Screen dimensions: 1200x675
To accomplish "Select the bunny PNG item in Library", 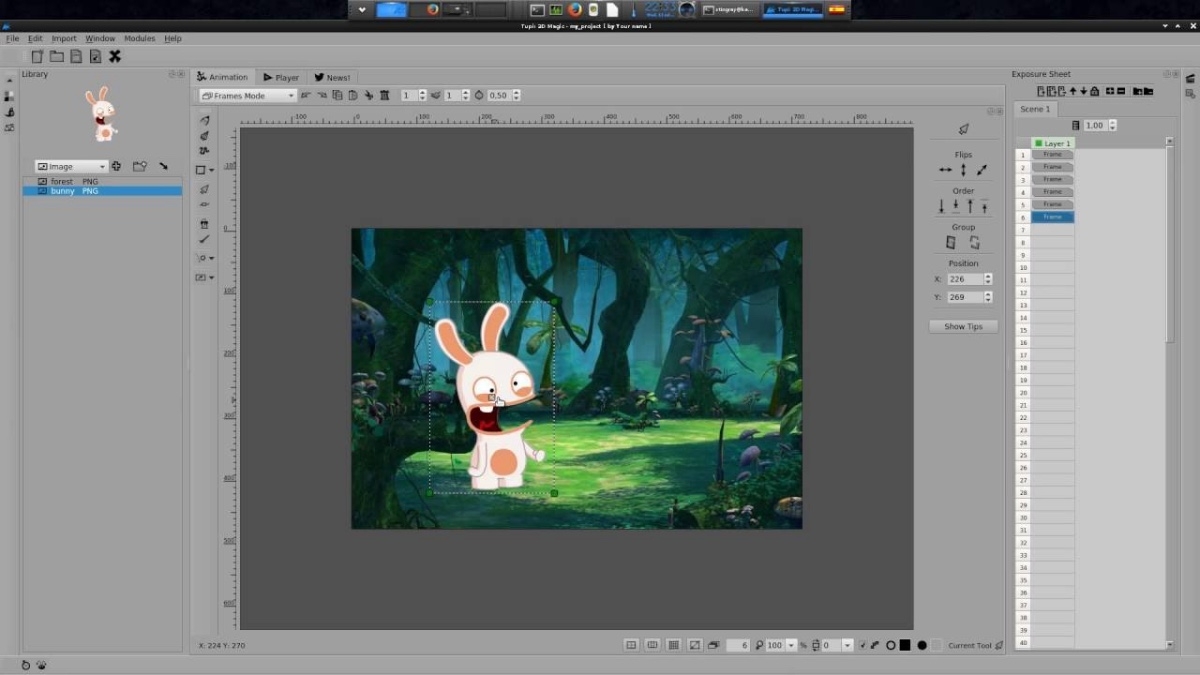I will pyautogui.click(x=102, y=190).
